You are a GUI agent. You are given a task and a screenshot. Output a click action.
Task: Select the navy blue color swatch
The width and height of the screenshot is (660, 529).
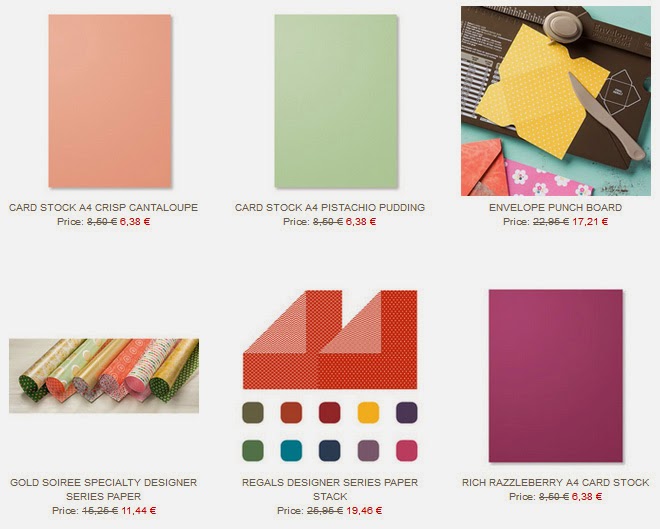[x=330, y=450]
